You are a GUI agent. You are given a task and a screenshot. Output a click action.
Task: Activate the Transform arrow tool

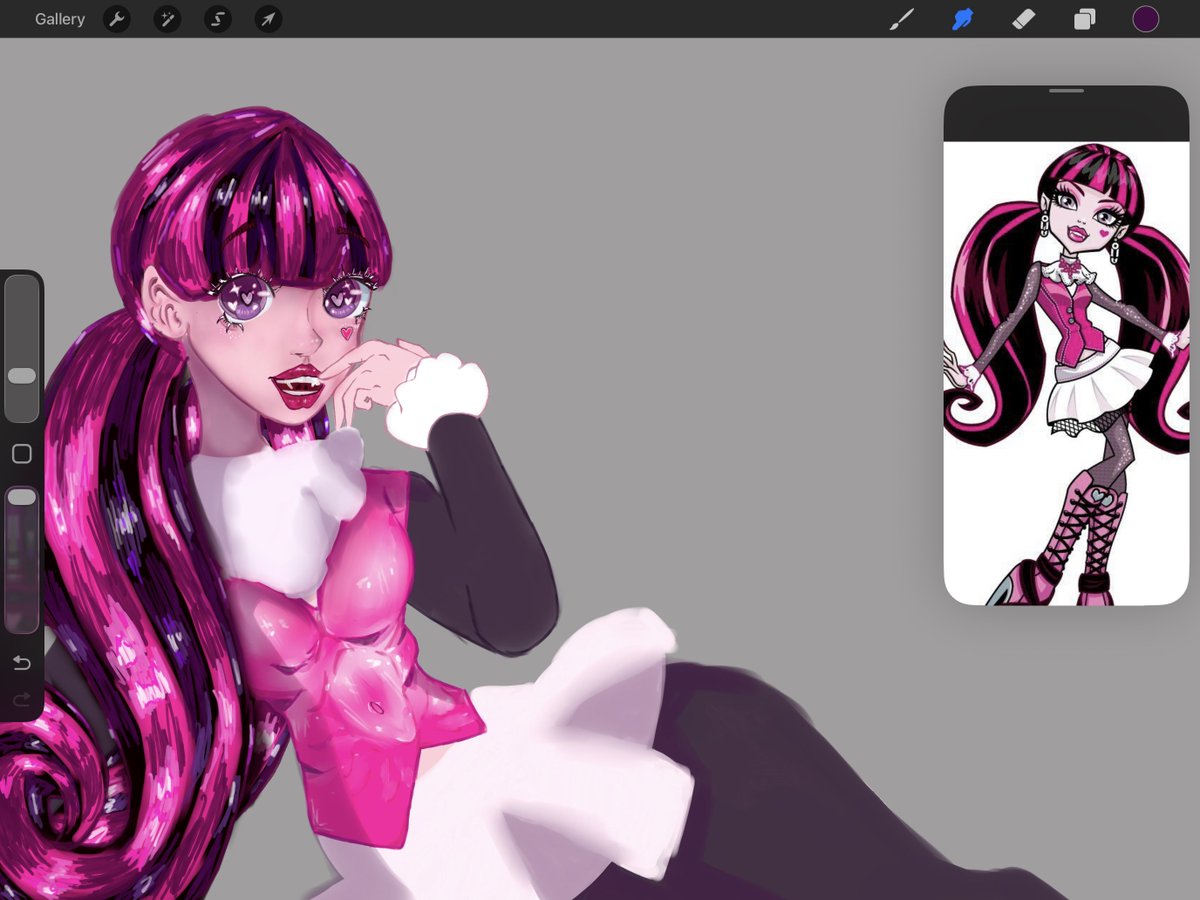click(268, 19)
